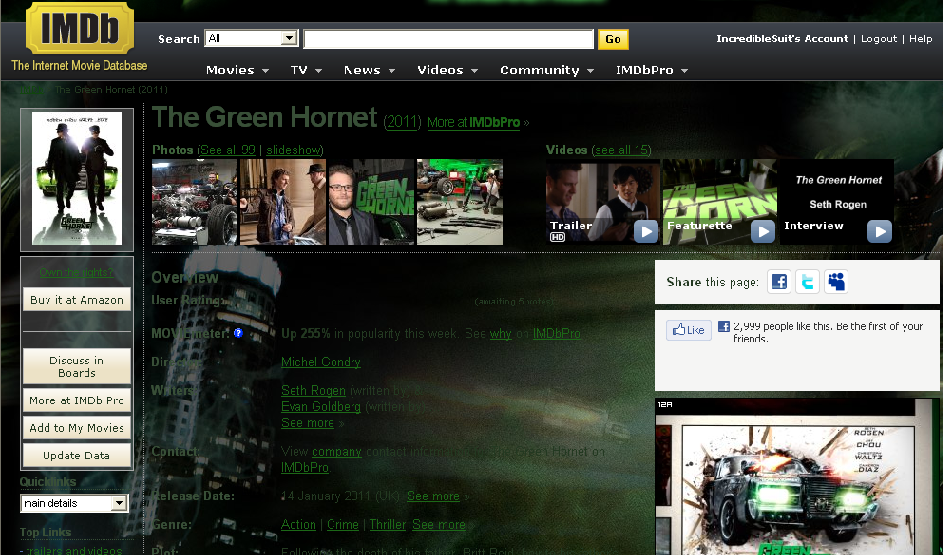Click the Green Hornet car advertisement
The width and height of the screenshot is (943, 555).
pos(797,477)
